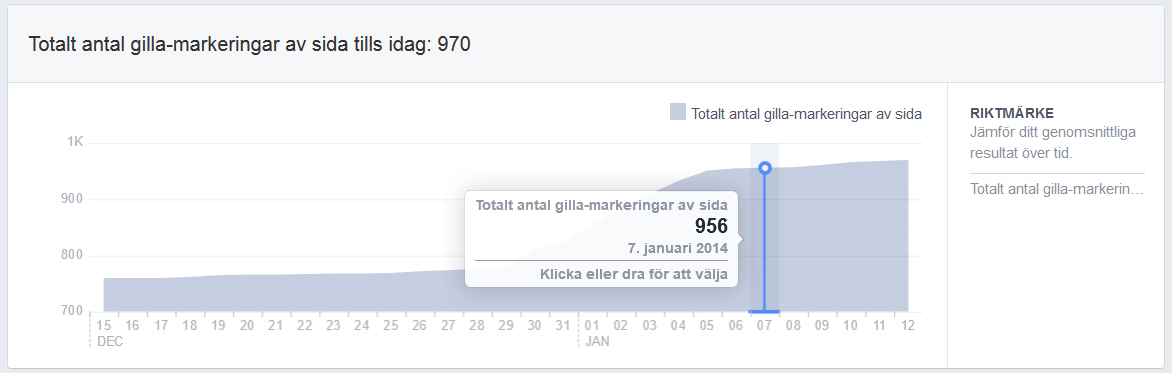Viewport: 1172px width, 373px height.
Task: Select date 25 on the timeline axis
Action: [x=391, y=326]
